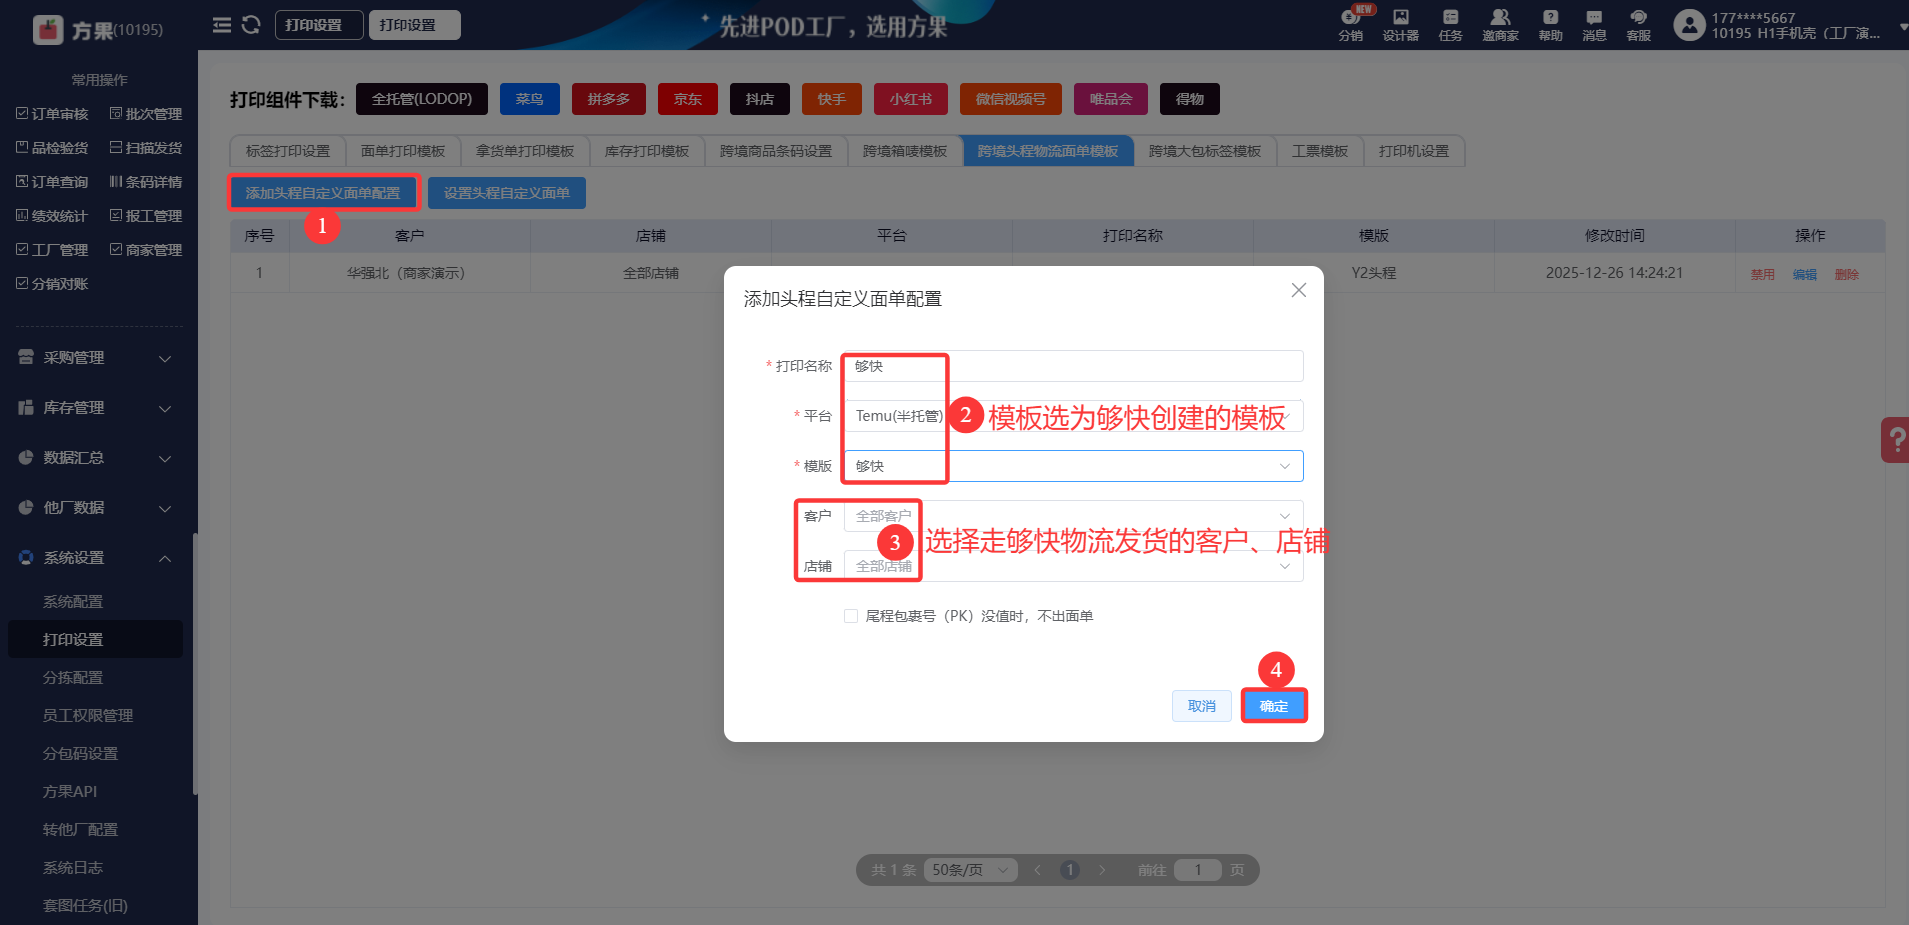Expand the 他厂数据 sidebar menu
The image size is (1909, 925).
pyautogui.click(x=95, y=508)
